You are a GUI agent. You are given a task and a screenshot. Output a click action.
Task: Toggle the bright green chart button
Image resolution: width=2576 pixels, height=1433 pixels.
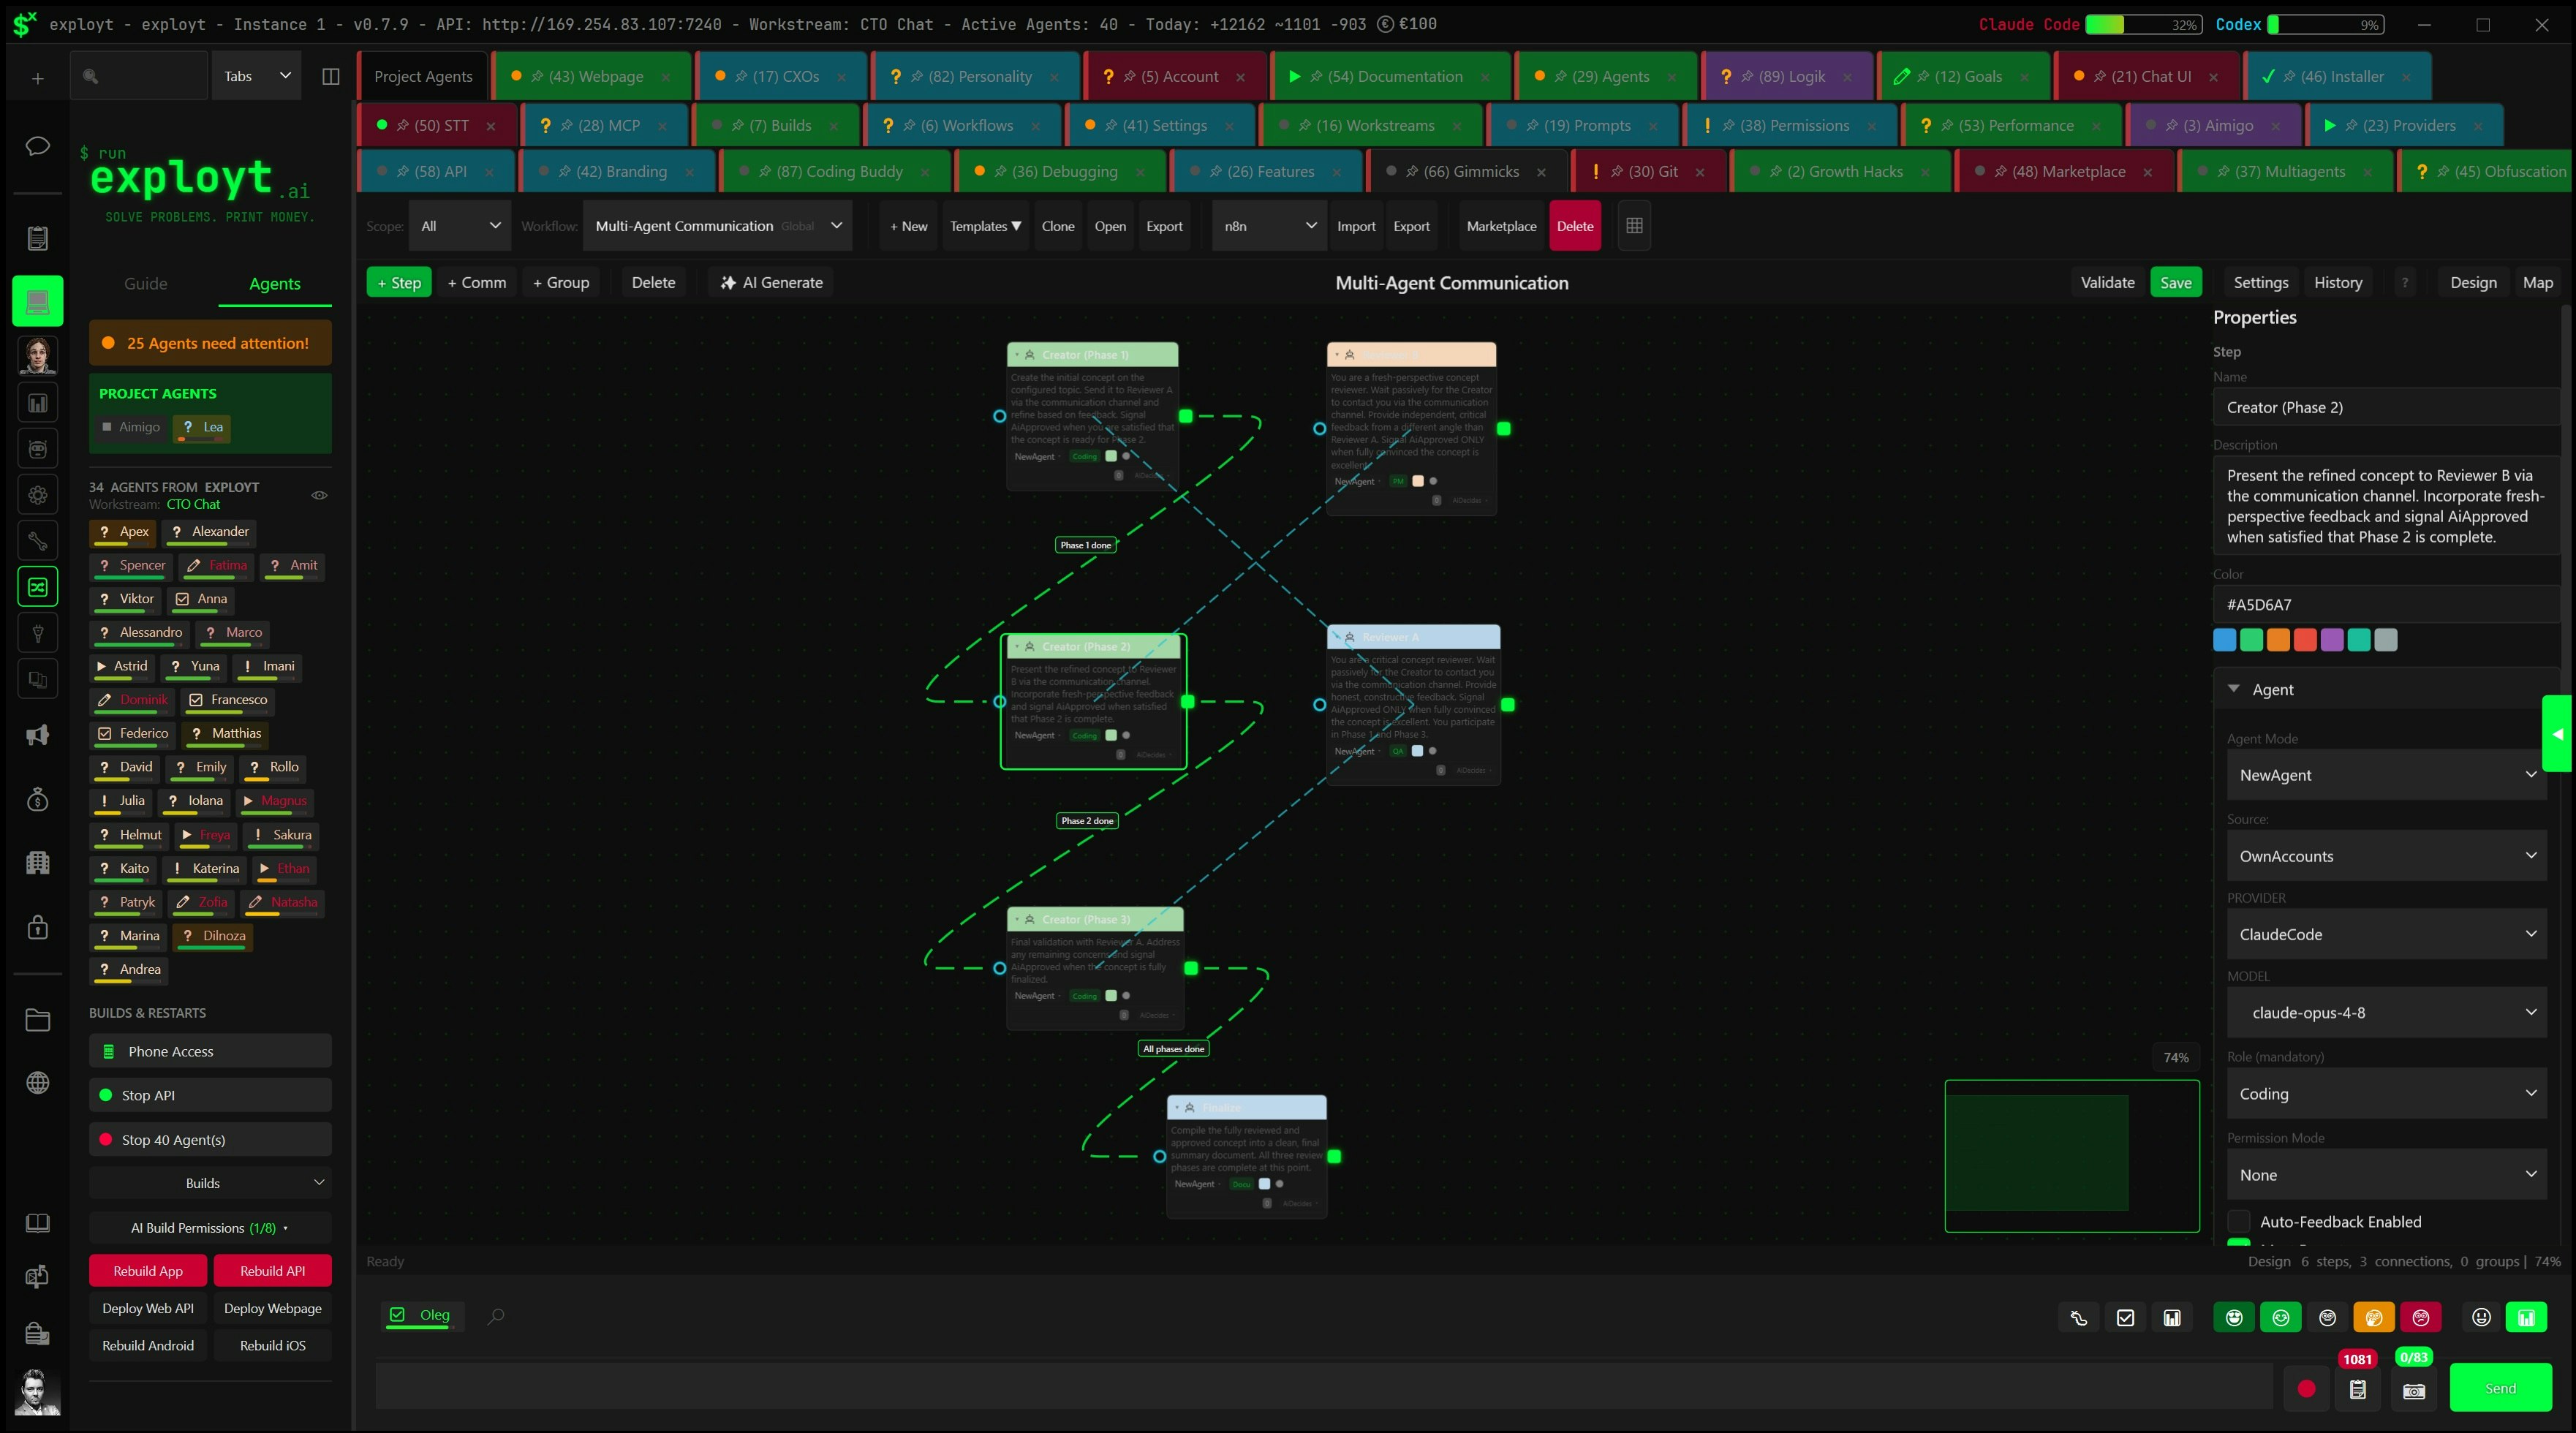pyautogui.click(x=2526, y=1318)
